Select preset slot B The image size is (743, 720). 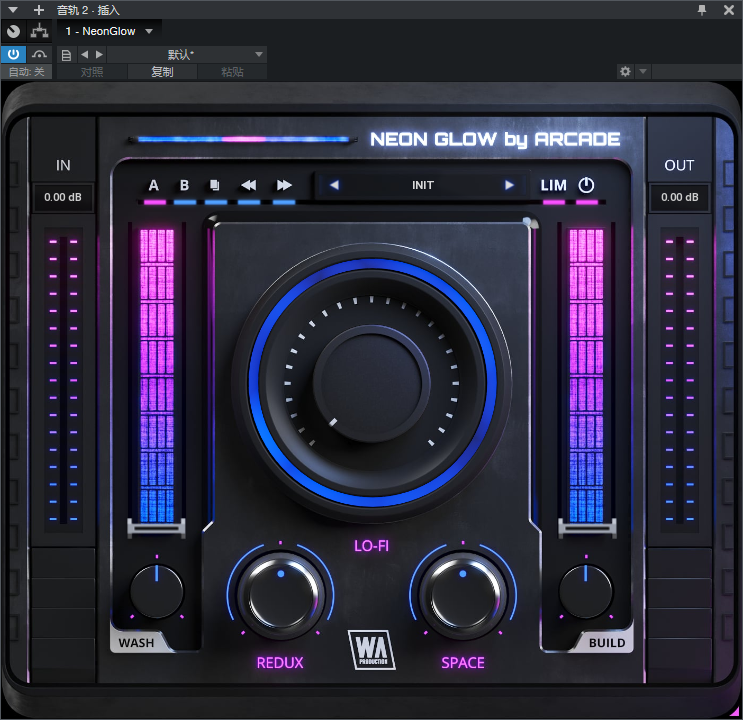pos(184,185)
